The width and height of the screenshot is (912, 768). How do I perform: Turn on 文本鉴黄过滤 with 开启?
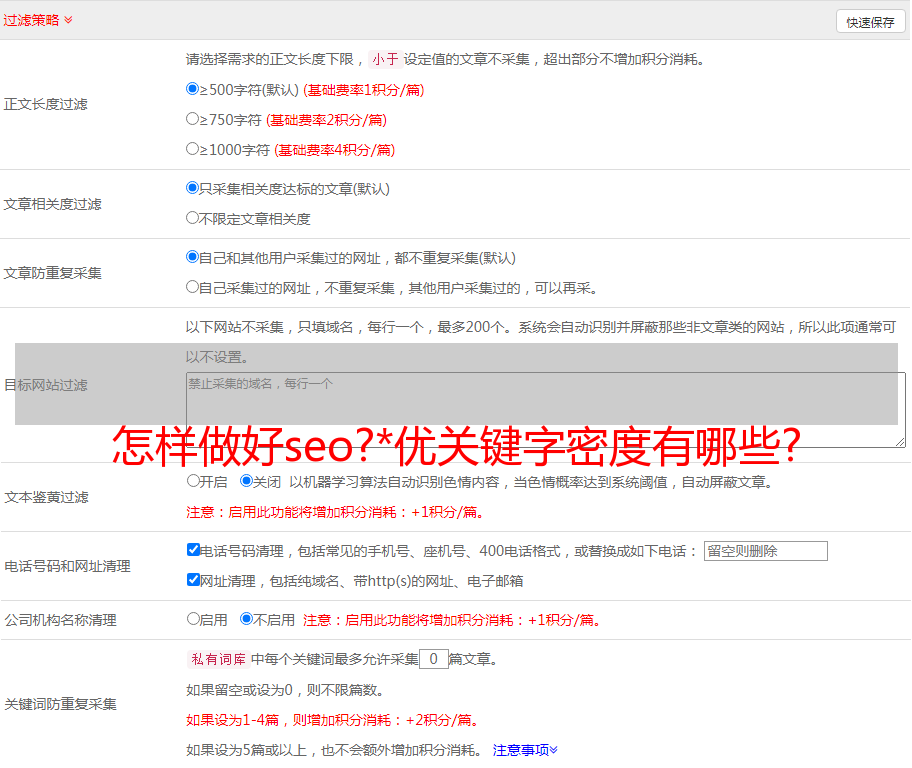point(193,481)
